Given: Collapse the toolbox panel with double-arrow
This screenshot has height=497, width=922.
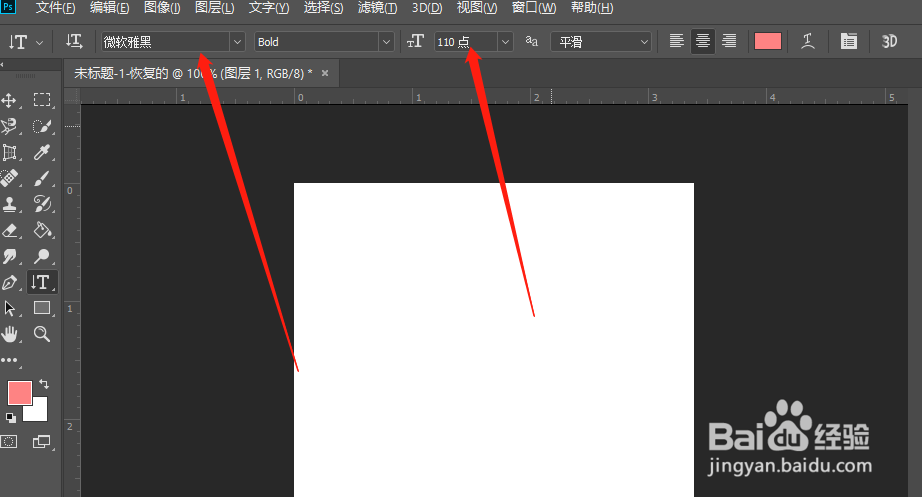Looking at the screenshot, I should [3, 64].
